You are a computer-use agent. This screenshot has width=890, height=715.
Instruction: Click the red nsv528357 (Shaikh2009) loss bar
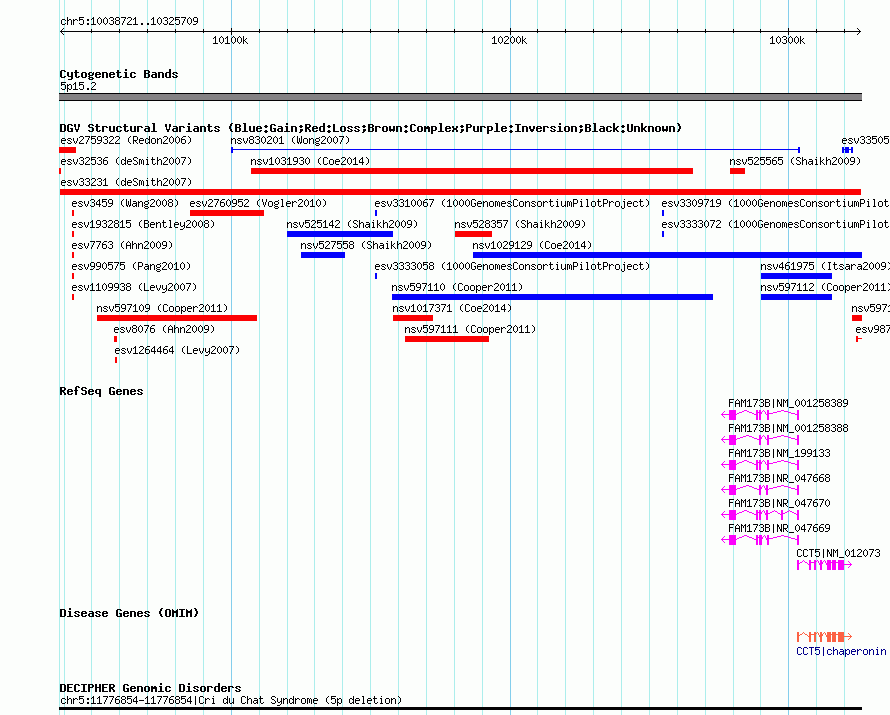[x=473, y=234]
